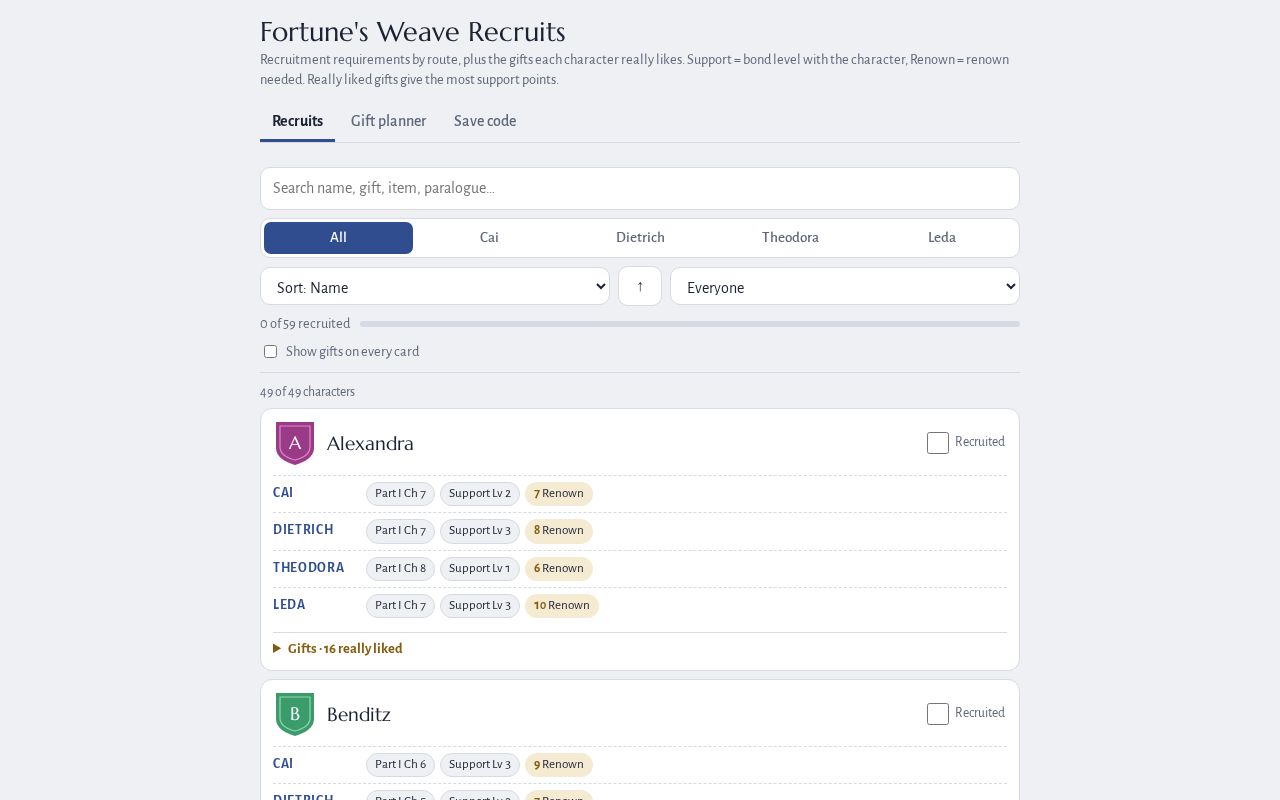Select the All route filter
The width and height of the screenshot is (1280, 800).
pos(338,238)
